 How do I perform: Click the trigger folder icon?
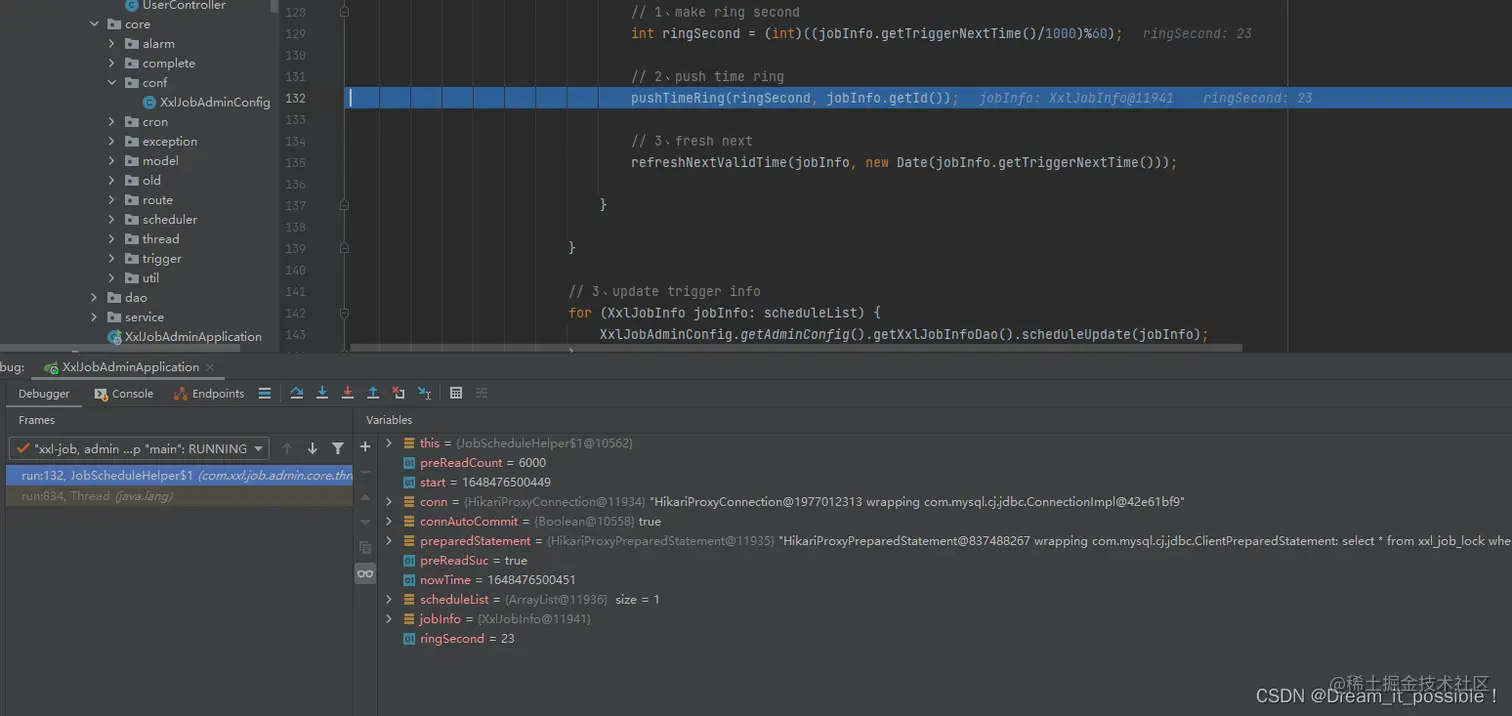[x=132, y=259]
